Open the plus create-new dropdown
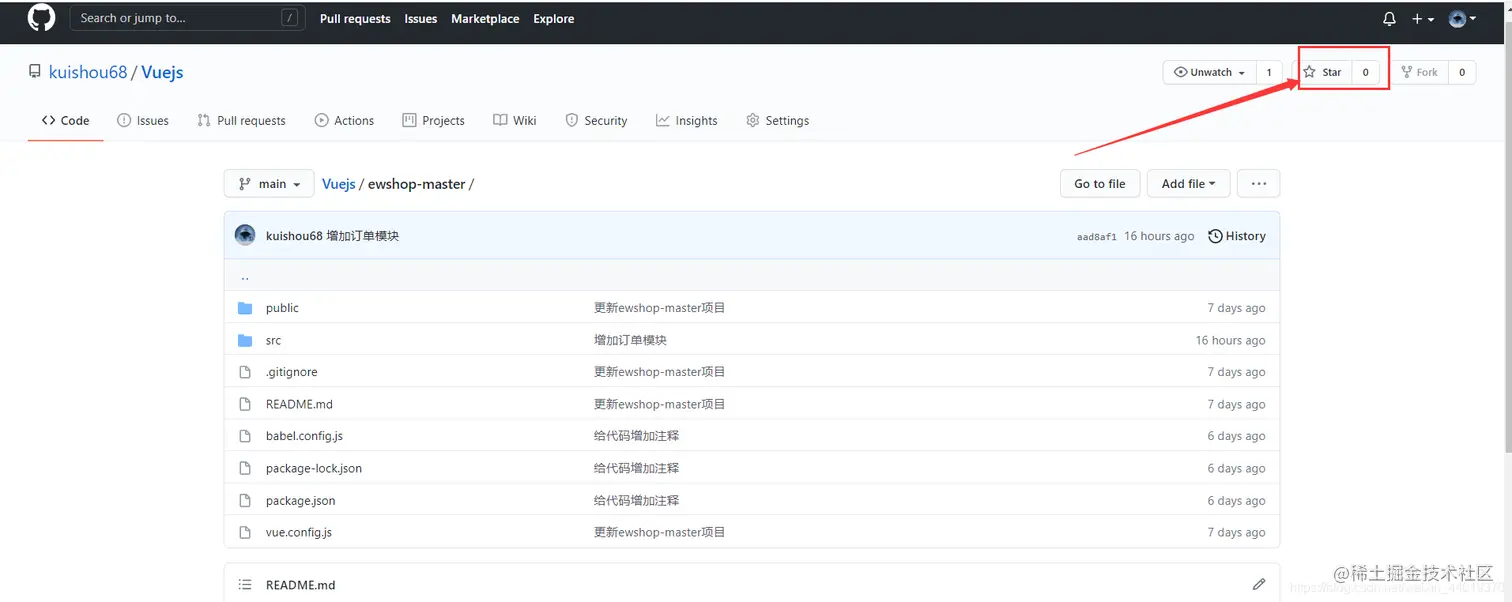Viewport: 1512px width, 602px height. 1423,19
